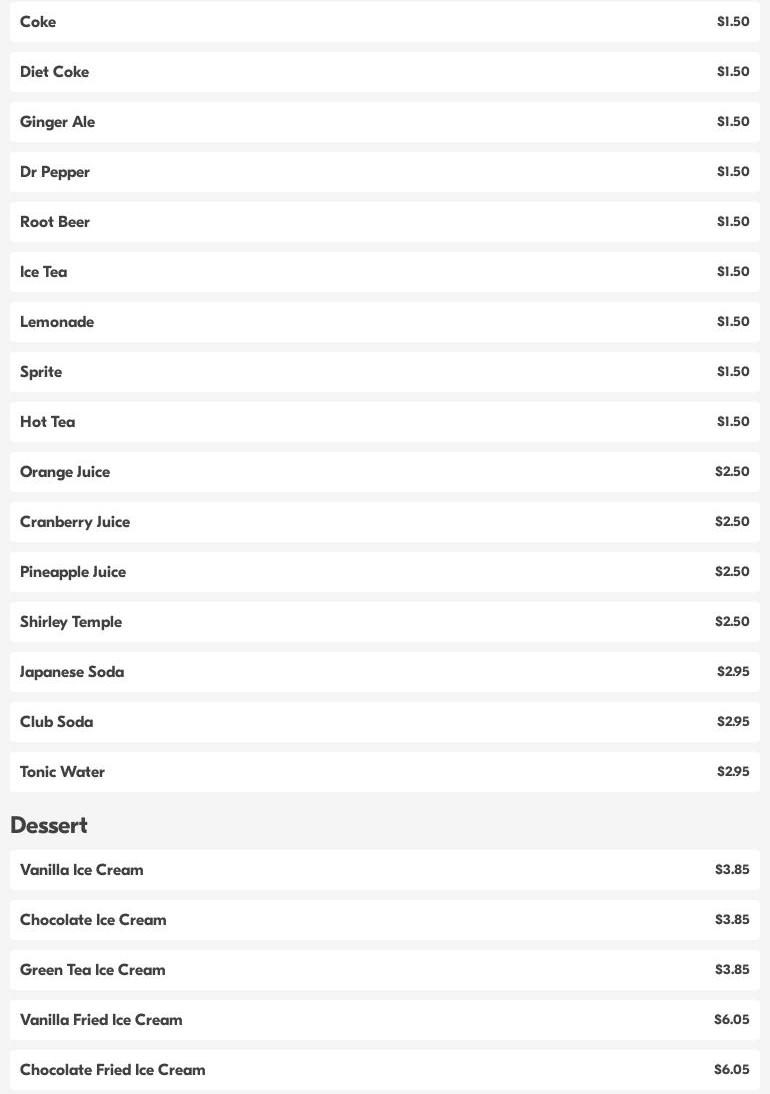Click the Green Tea Ice Cream item

(x=93, y=970)
